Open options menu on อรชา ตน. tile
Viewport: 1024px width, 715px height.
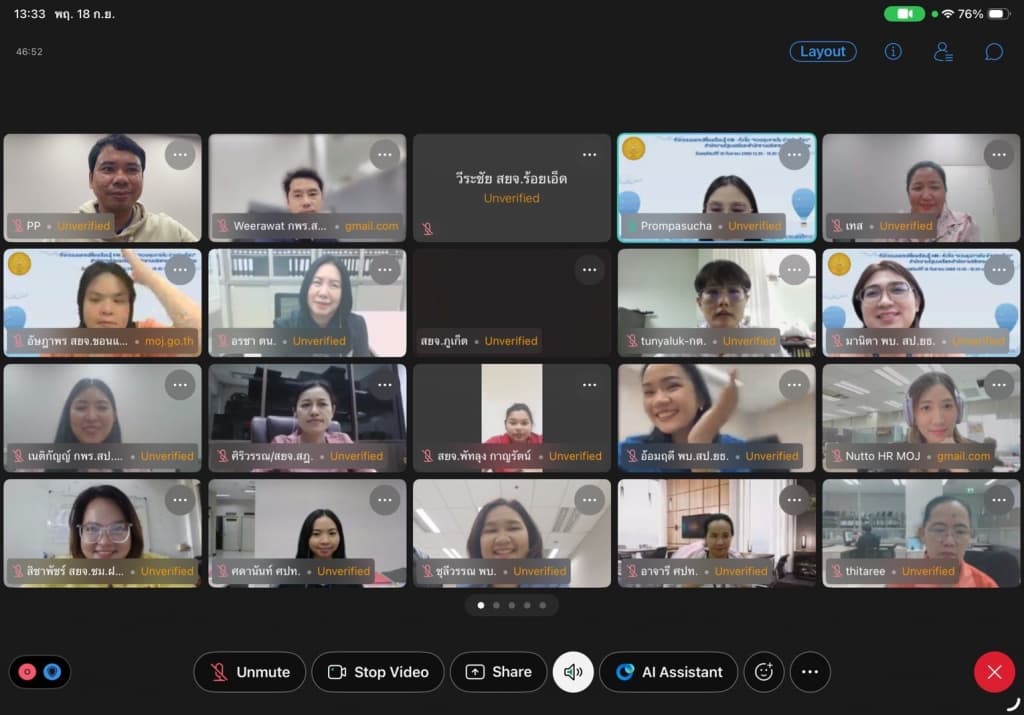tap(385, 270)
